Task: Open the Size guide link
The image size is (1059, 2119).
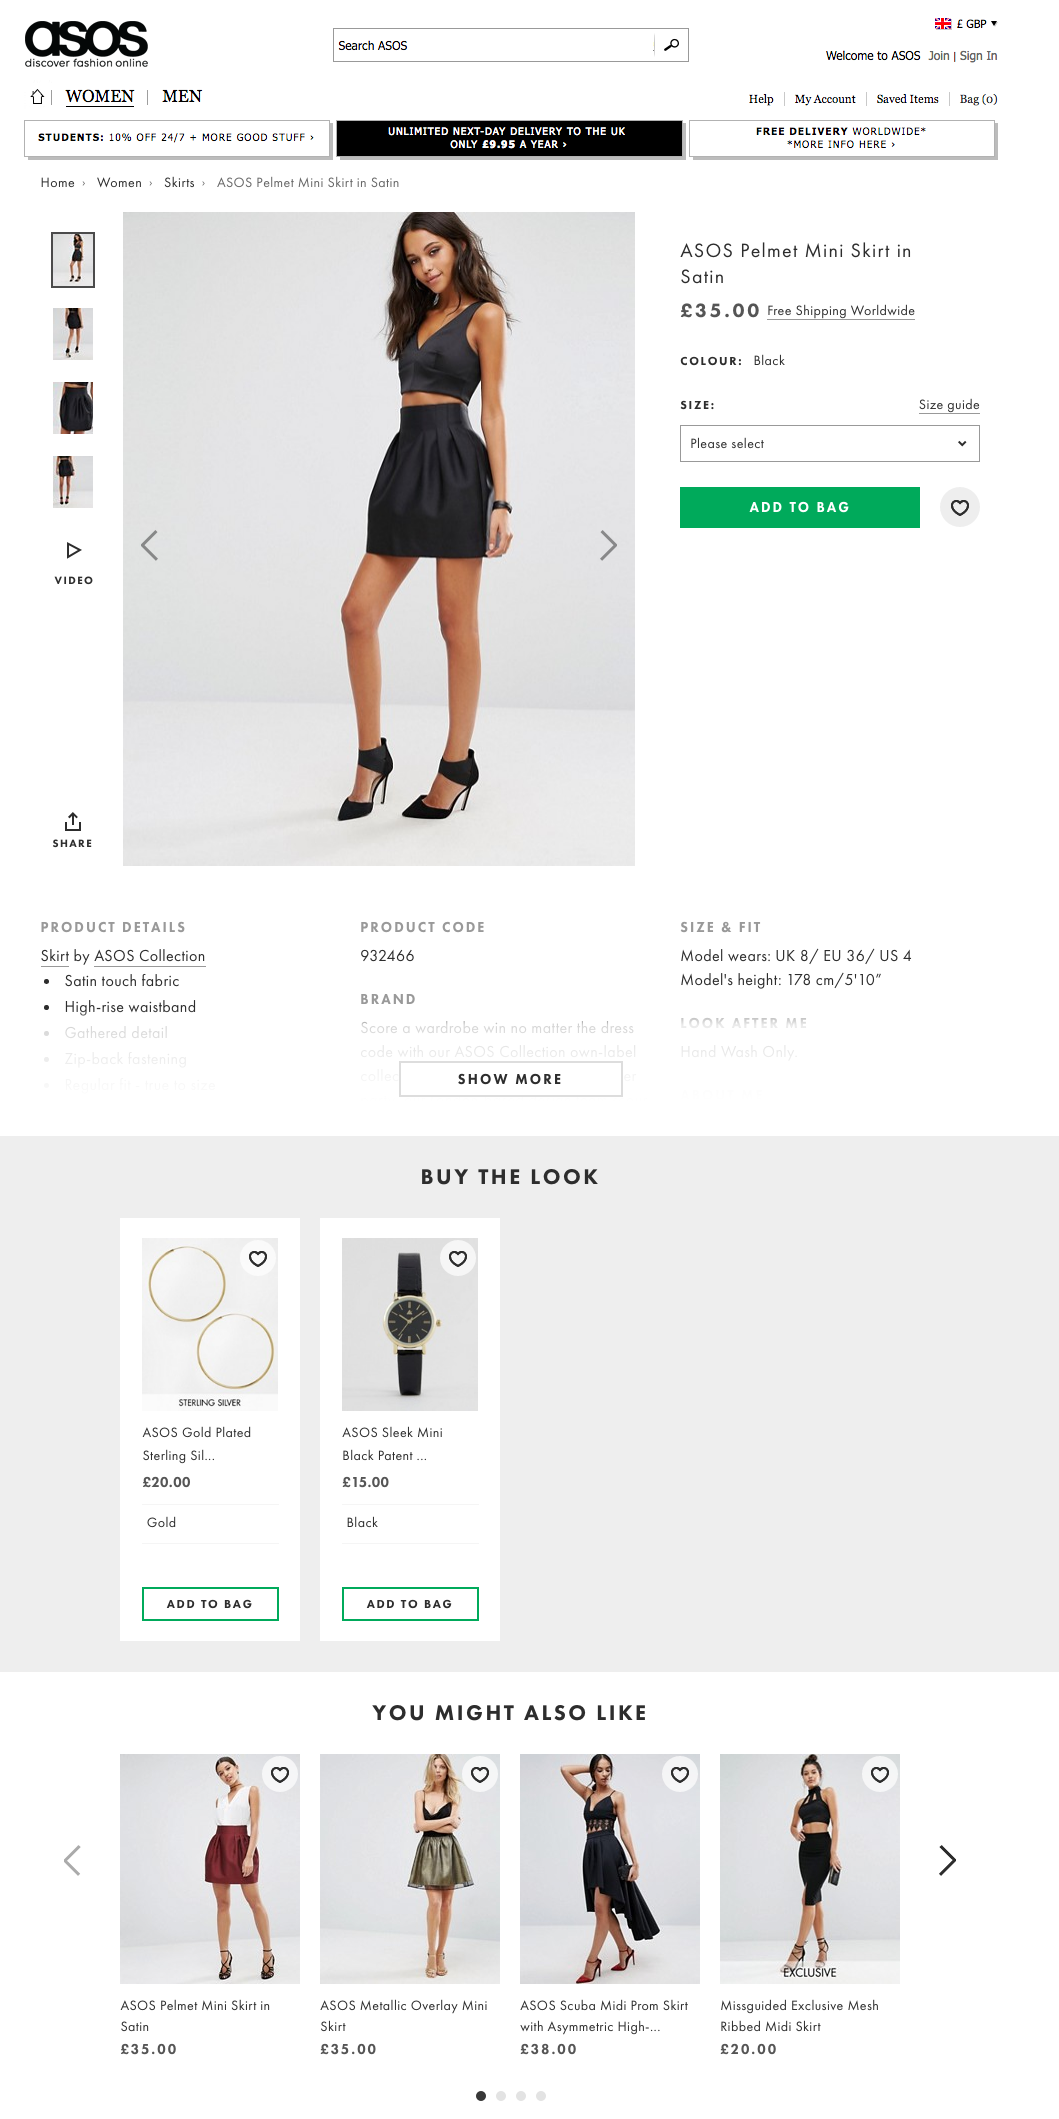Action: [x=949, y=405]
